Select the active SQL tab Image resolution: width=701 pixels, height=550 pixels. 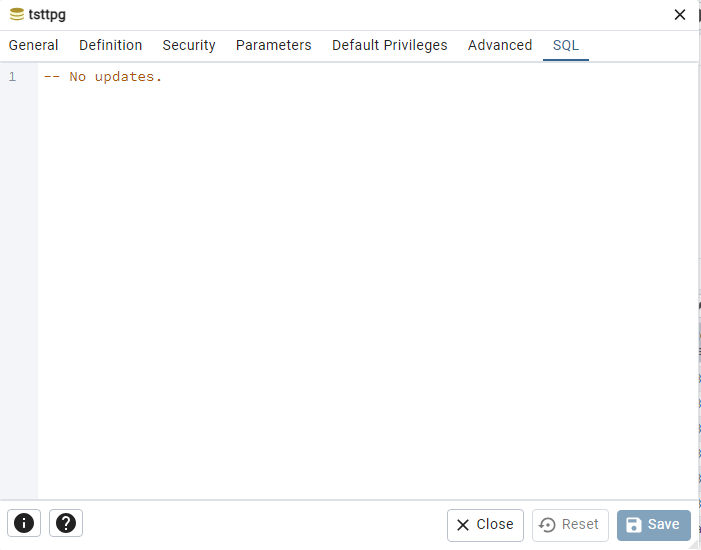(x=566, y=45)
